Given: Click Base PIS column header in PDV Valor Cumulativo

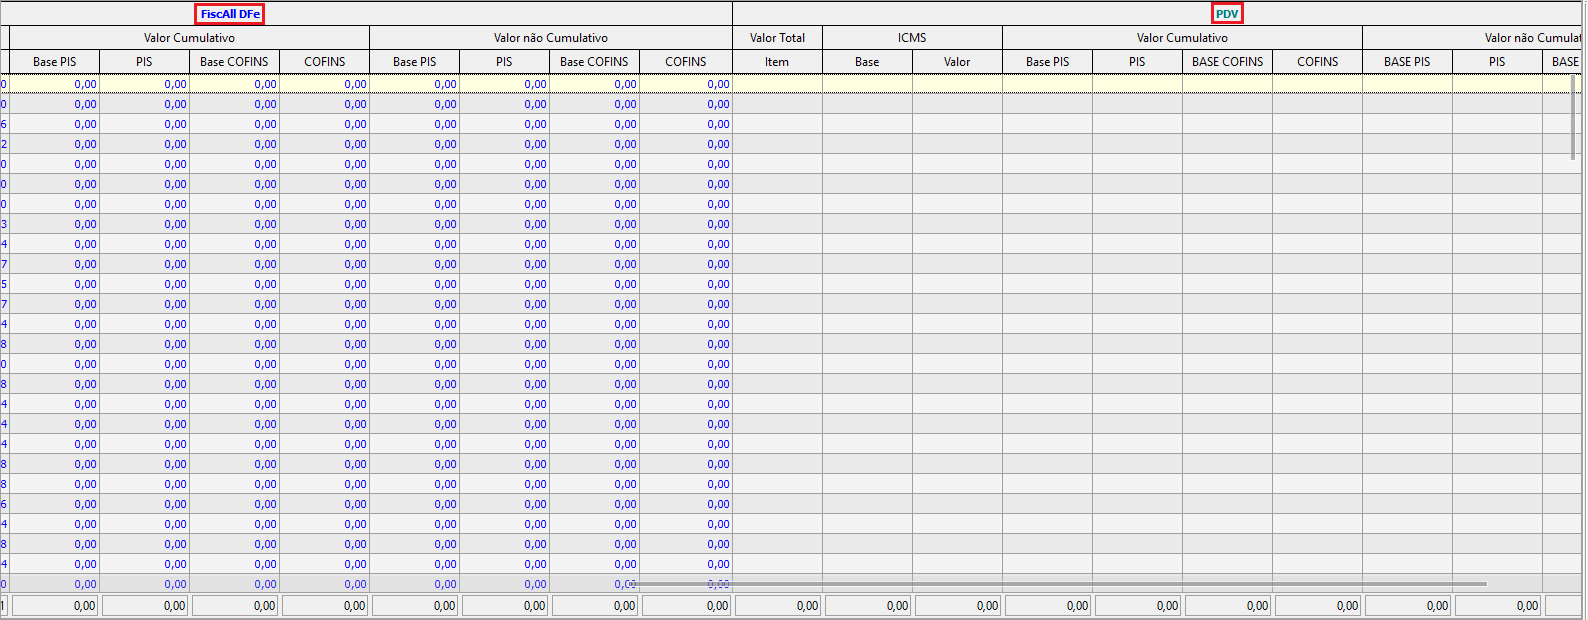Looking at the screenshot, I should (1048, 62).
